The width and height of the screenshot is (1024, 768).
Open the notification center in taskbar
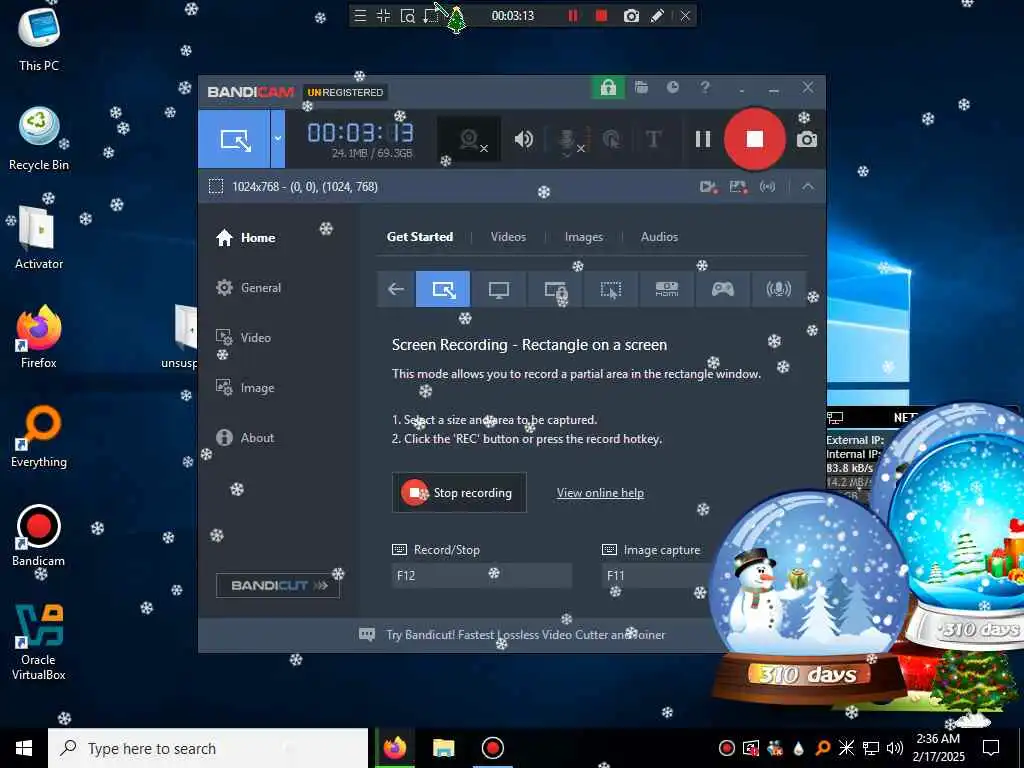991,748
